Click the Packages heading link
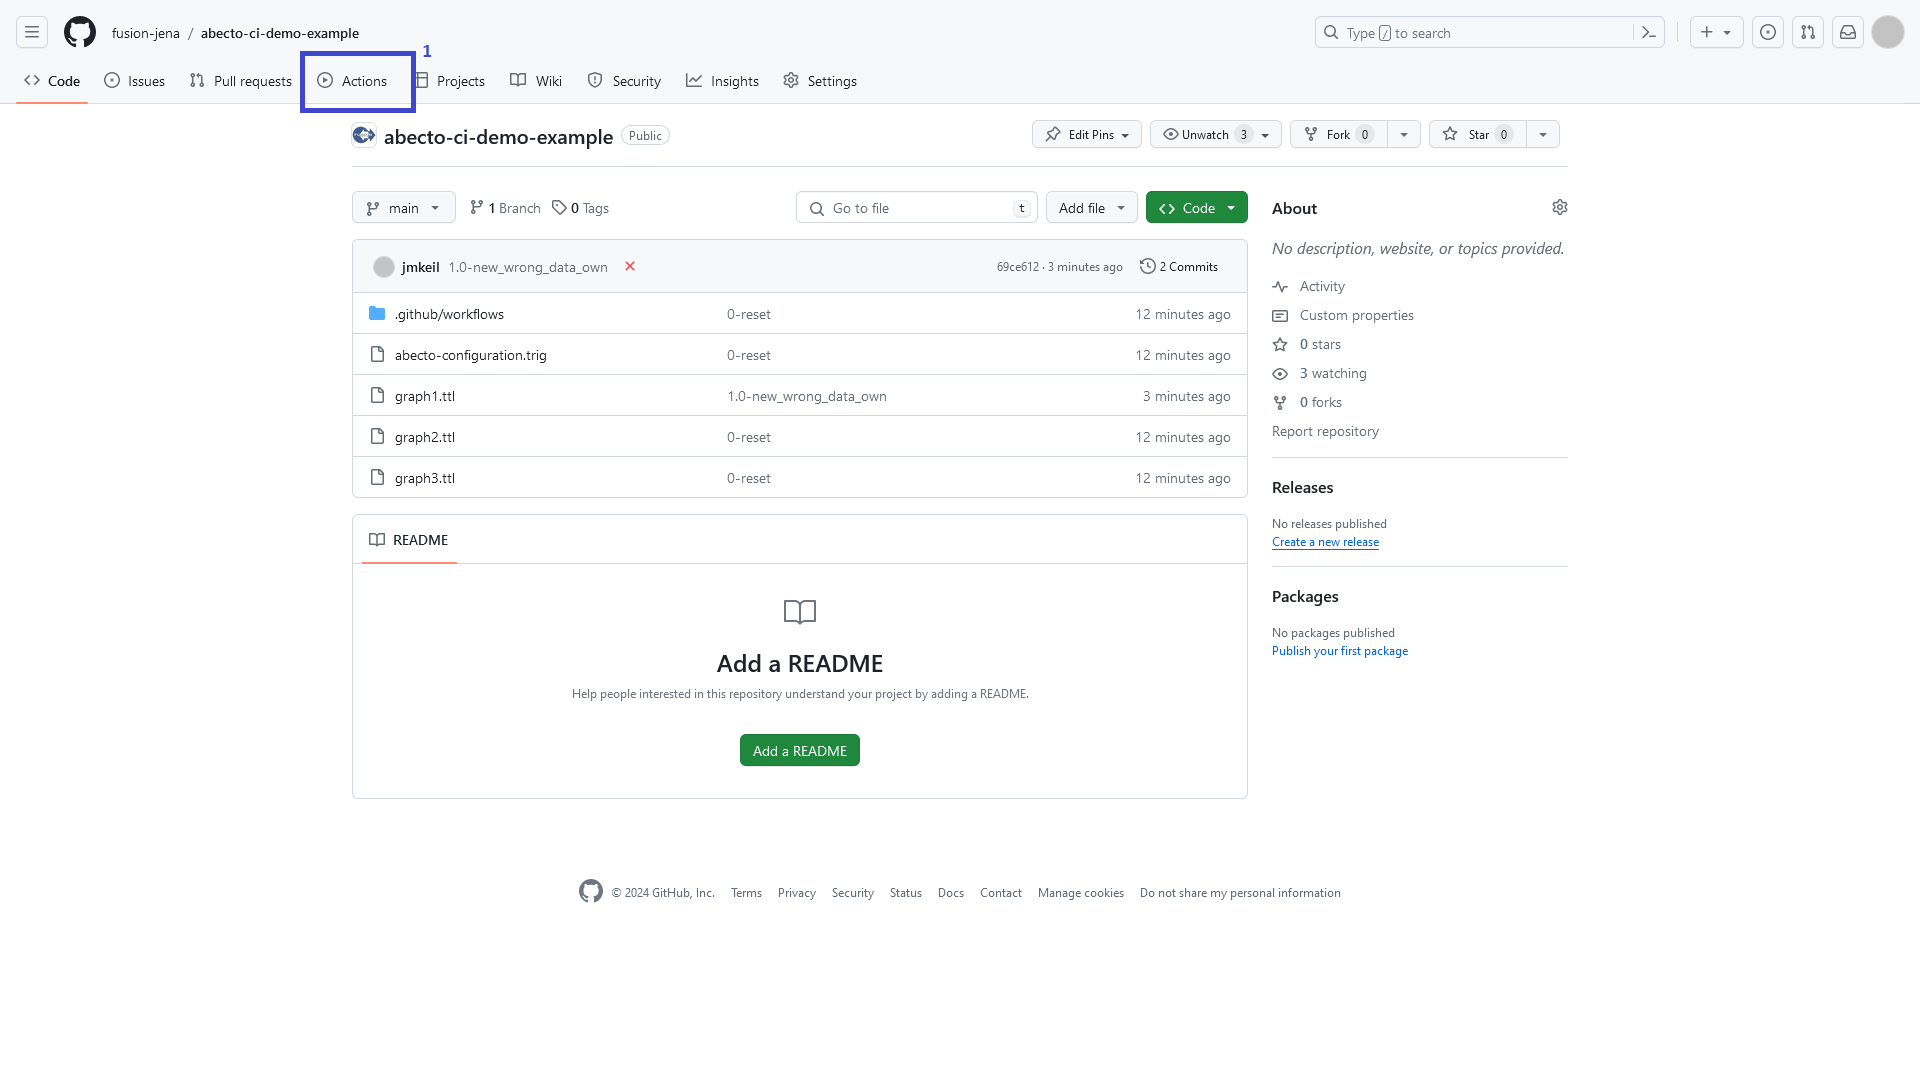The width and height of the screenshot is (1920, 1075). click(1305, 596)
